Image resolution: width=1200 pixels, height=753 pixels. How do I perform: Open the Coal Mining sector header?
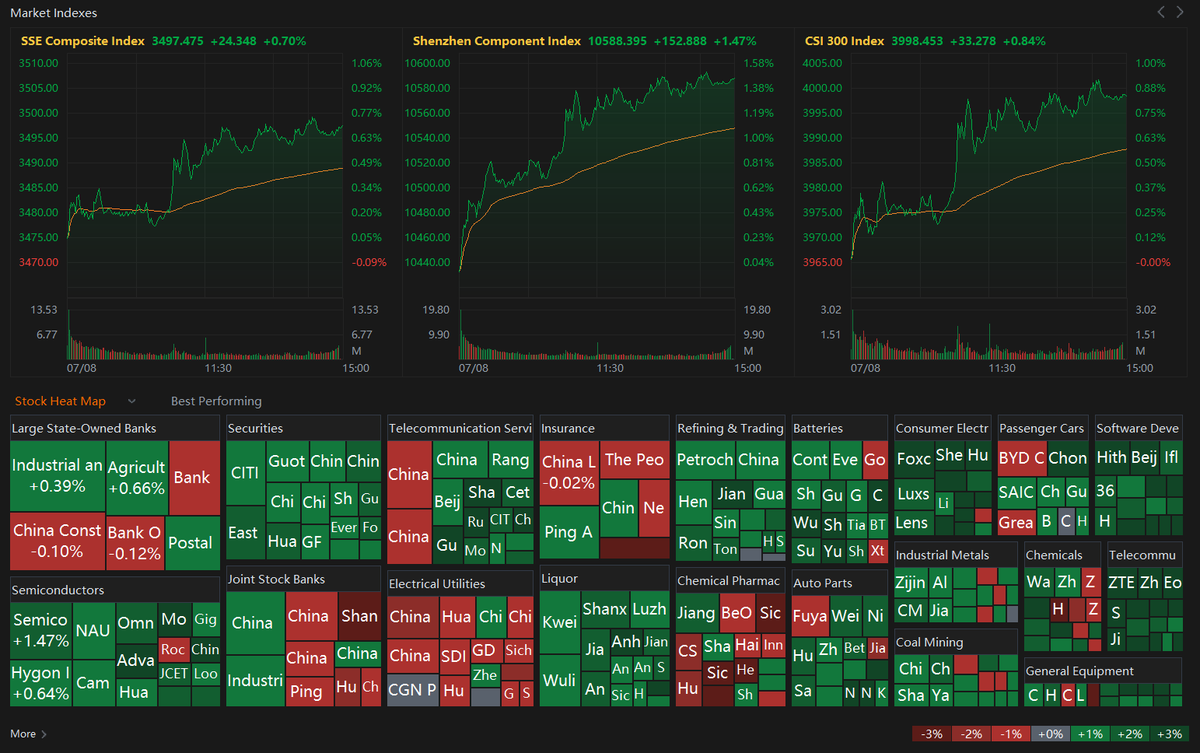pos(956,642)
